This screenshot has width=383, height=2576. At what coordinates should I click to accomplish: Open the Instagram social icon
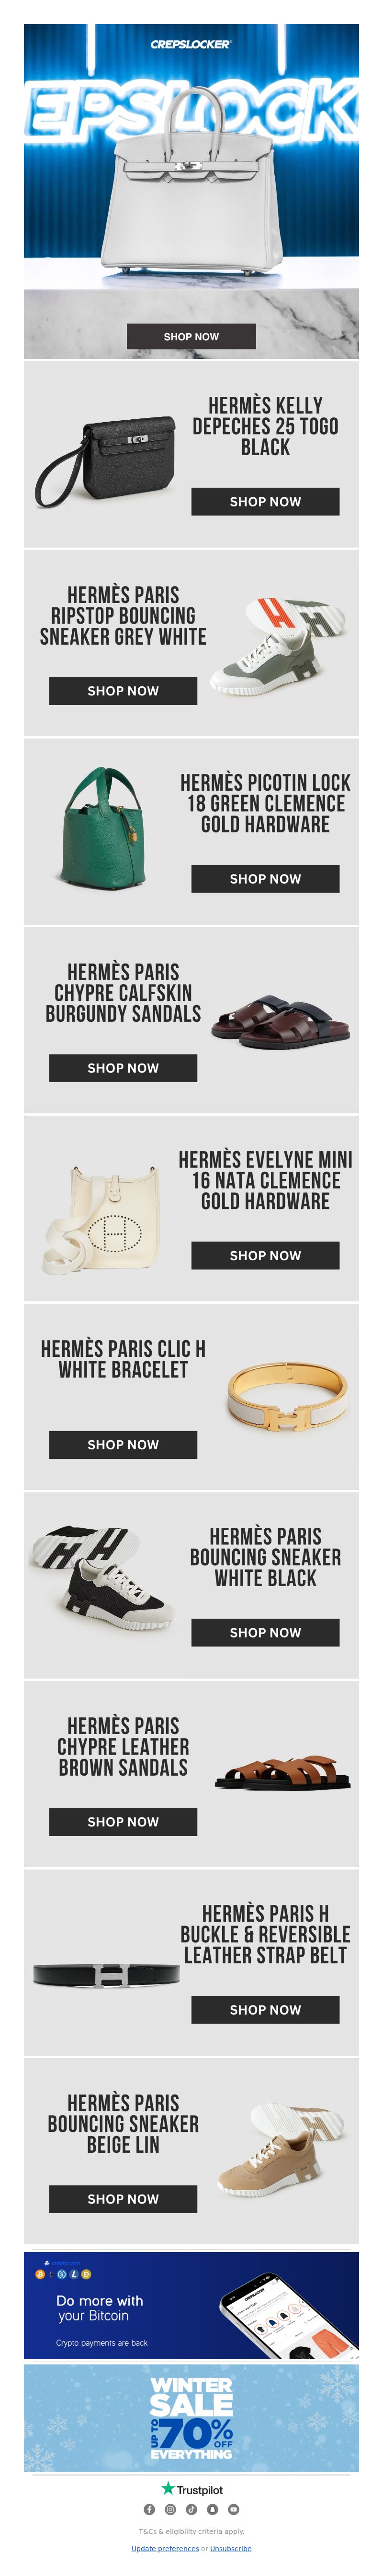pyautogui.click(x=170, y=2509)
